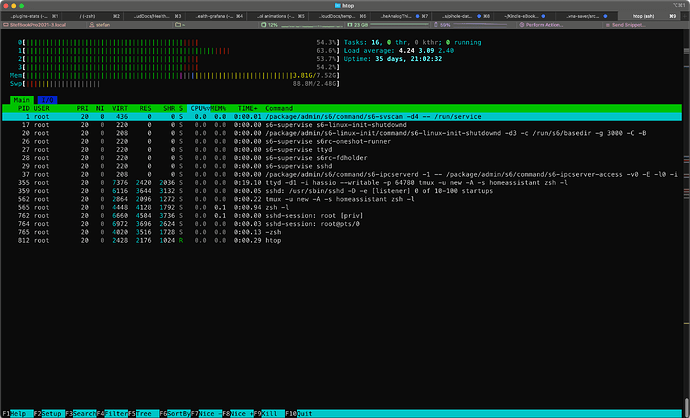Open the F6 SortBy menu
The image size is (690, 418).
coord(172,413)
